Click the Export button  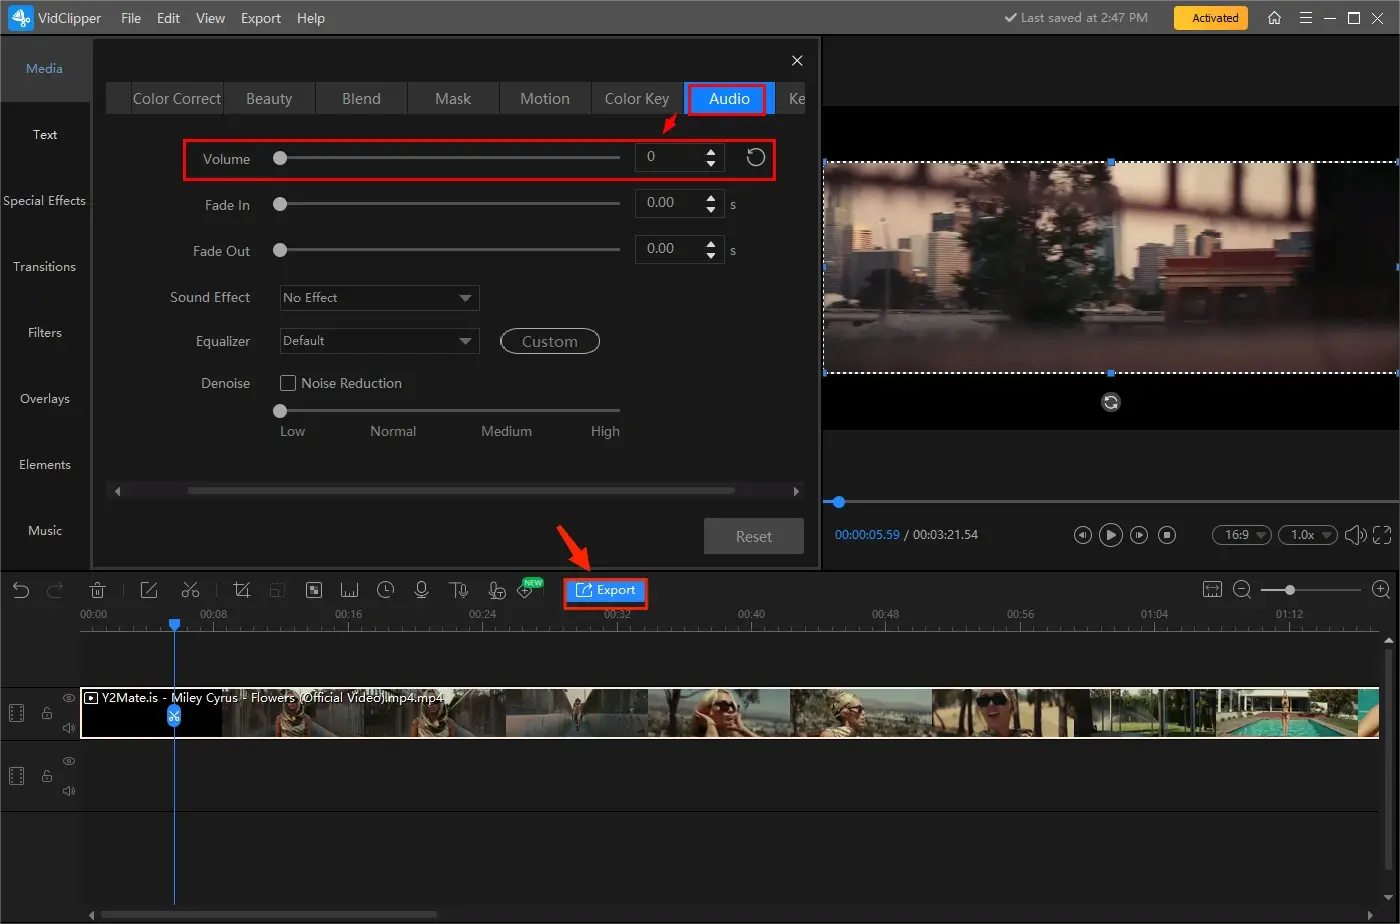coord(605,590)
